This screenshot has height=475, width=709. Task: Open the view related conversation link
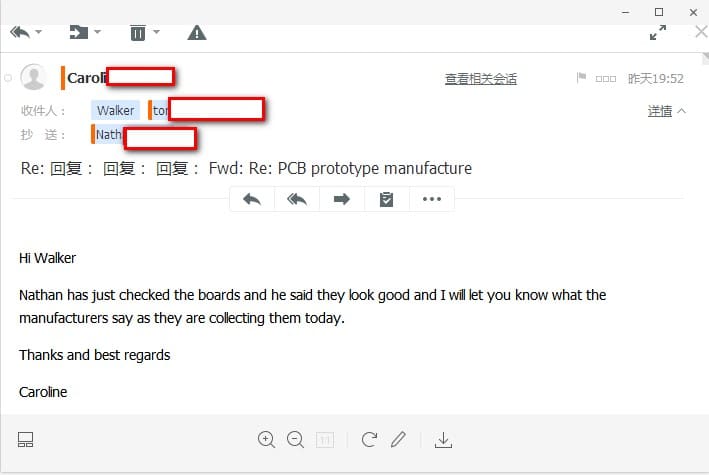[481, 79]
